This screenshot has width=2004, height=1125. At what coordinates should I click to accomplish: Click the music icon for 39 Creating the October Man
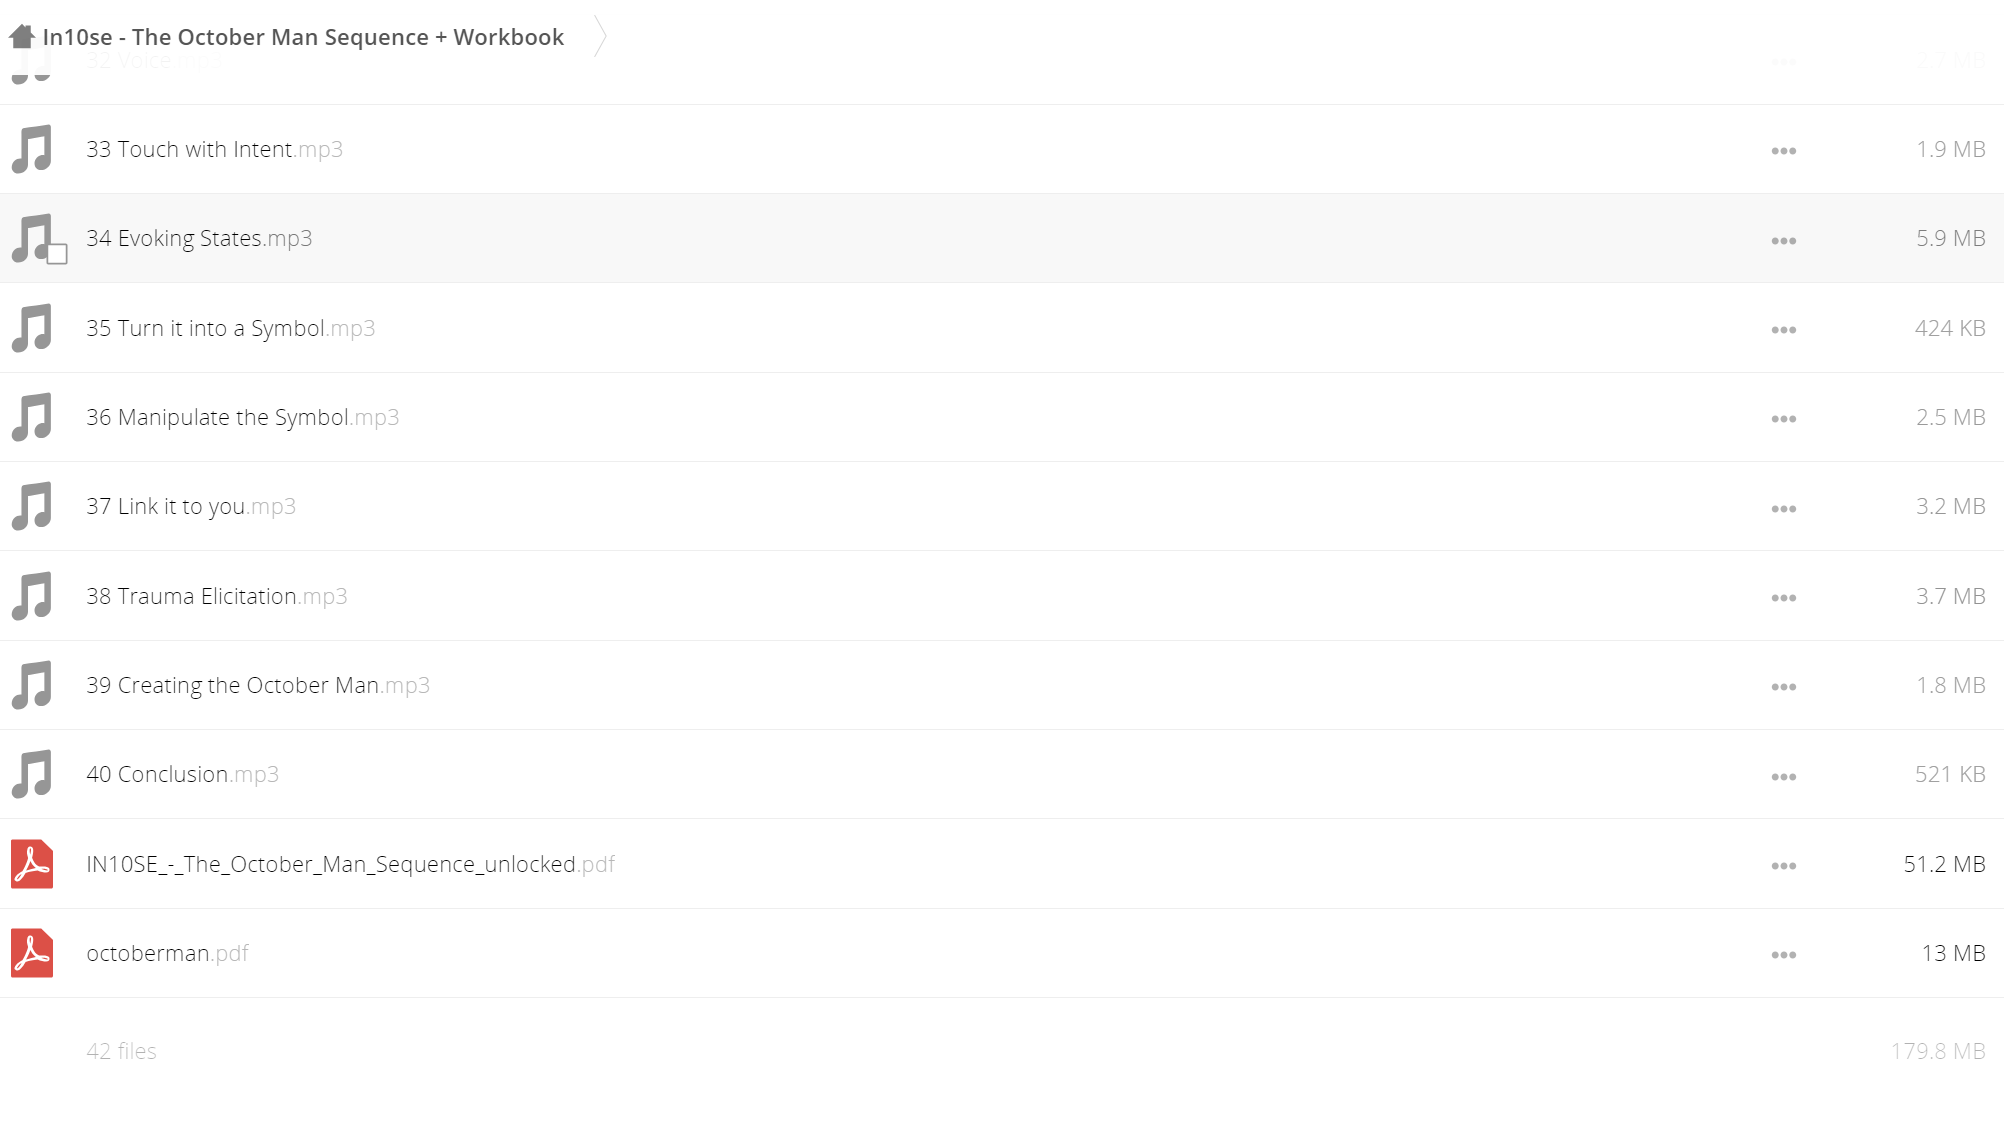[32, 685]
